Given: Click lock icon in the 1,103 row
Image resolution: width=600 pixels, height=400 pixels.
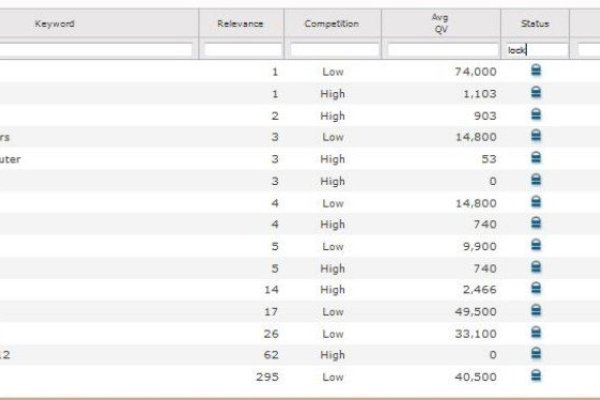Looking at the screenshot, I should 535,93.
